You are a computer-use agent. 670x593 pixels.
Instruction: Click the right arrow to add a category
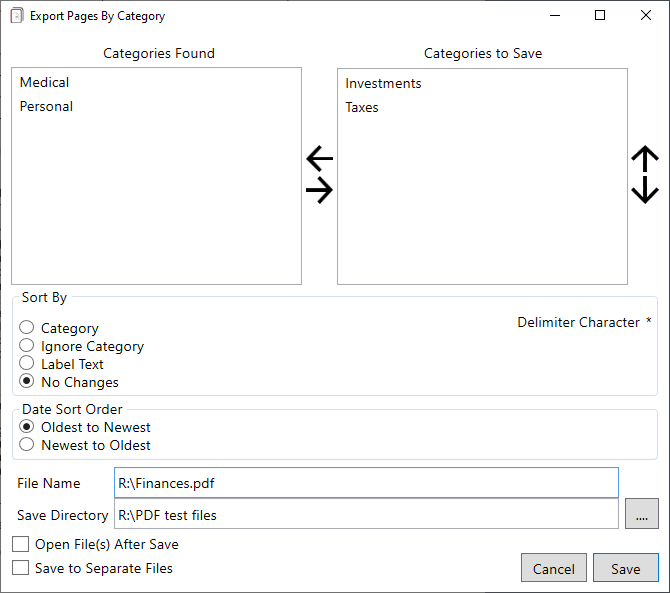coord(320,190)
